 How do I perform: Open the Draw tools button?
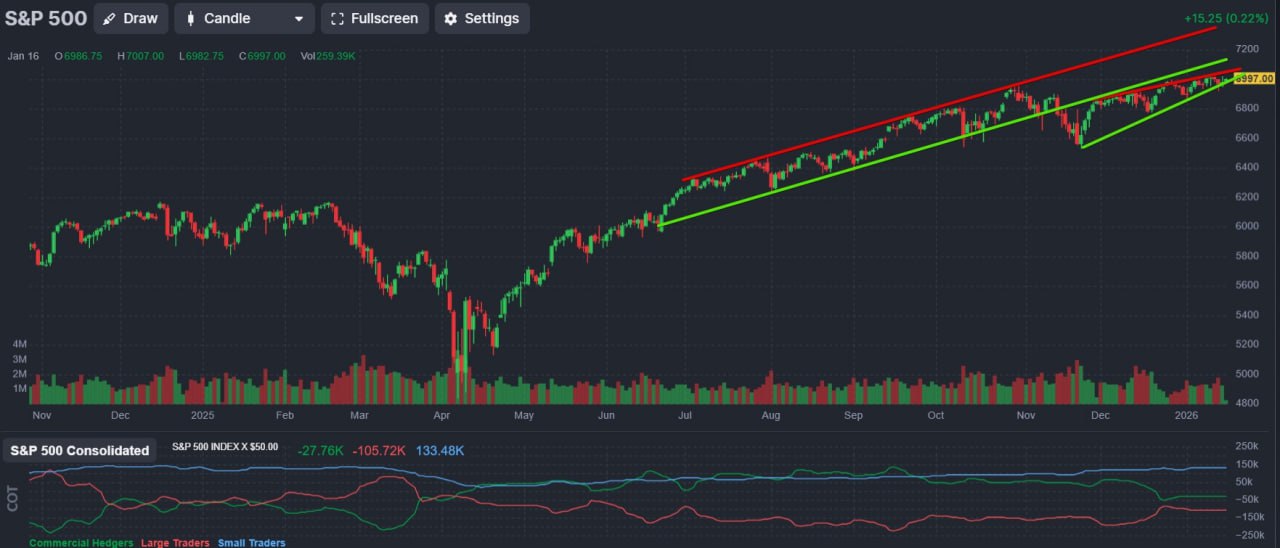(x=131, y=18)
